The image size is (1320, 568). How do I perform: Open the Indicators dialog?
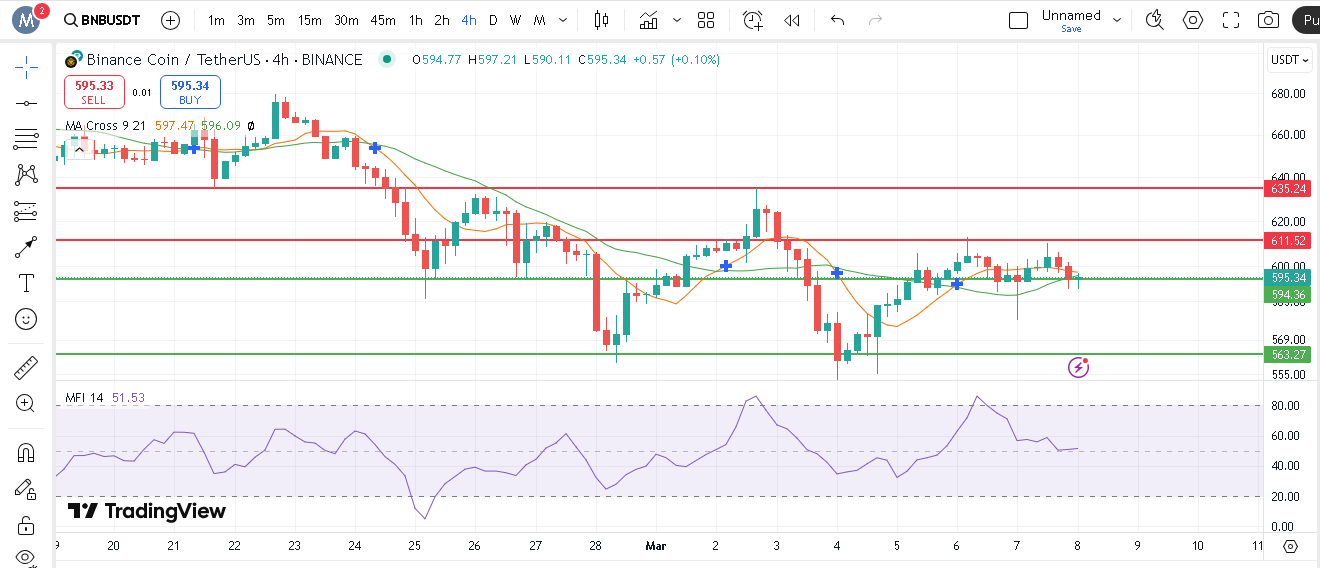649,20
